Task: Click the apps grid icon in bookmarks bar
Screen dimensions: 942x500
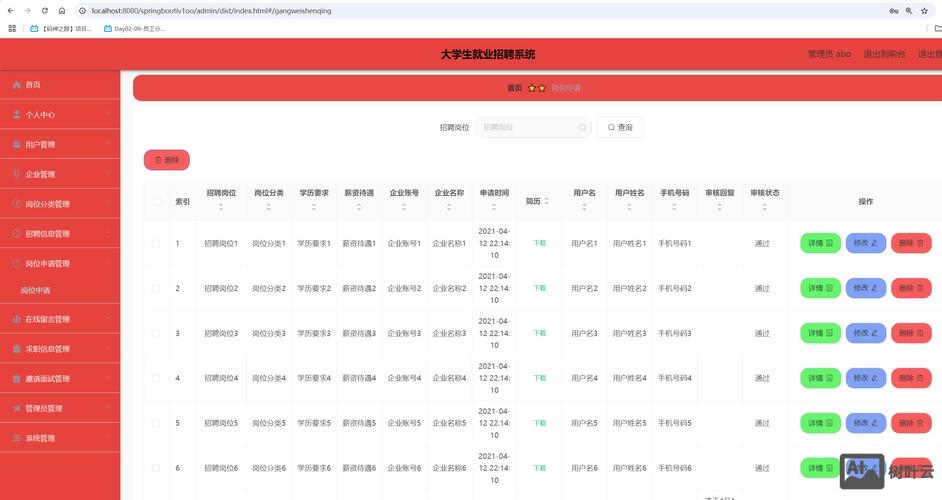Action: [12, 29]
